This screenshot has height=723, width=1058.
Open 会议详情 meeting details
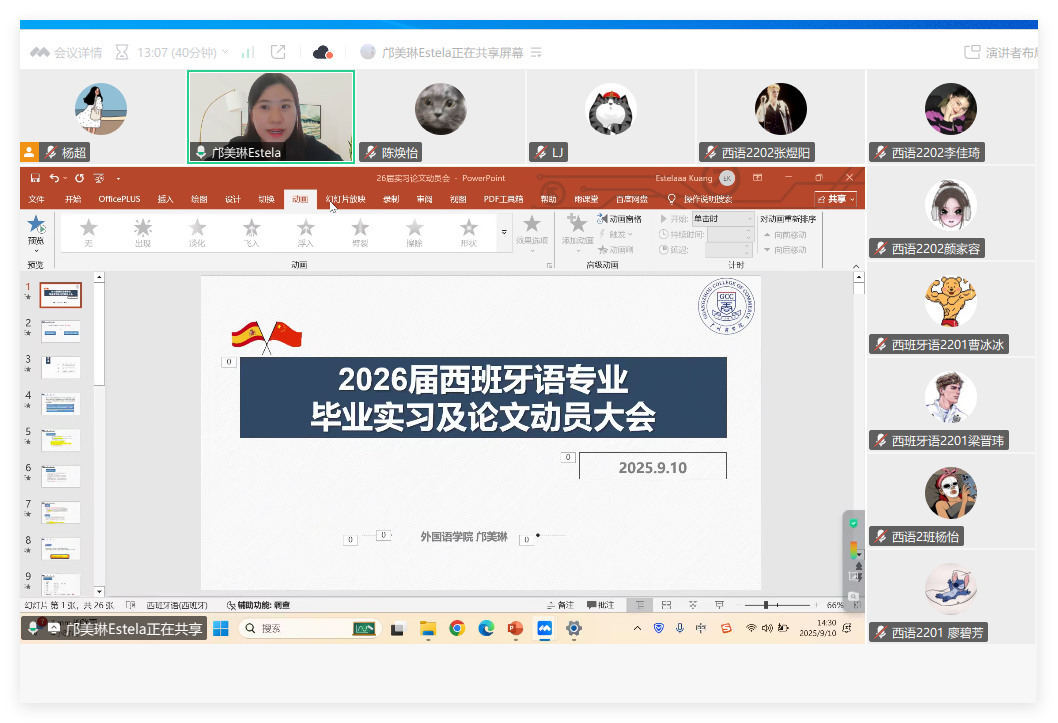pos(66,52)
